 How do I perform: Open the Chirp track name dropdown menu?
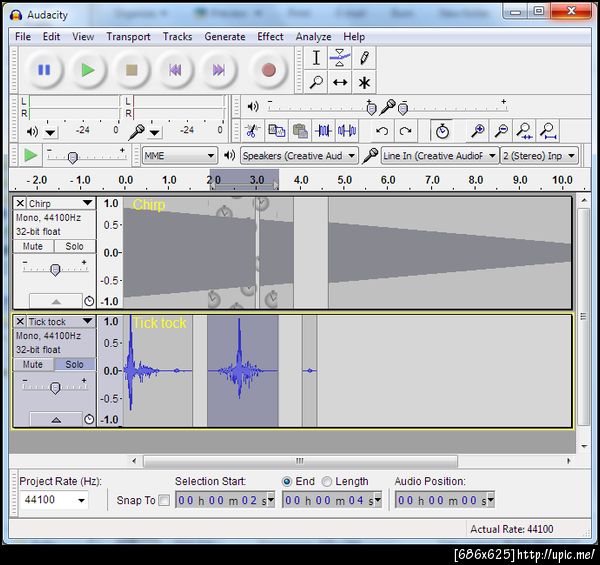pos(55,203)
